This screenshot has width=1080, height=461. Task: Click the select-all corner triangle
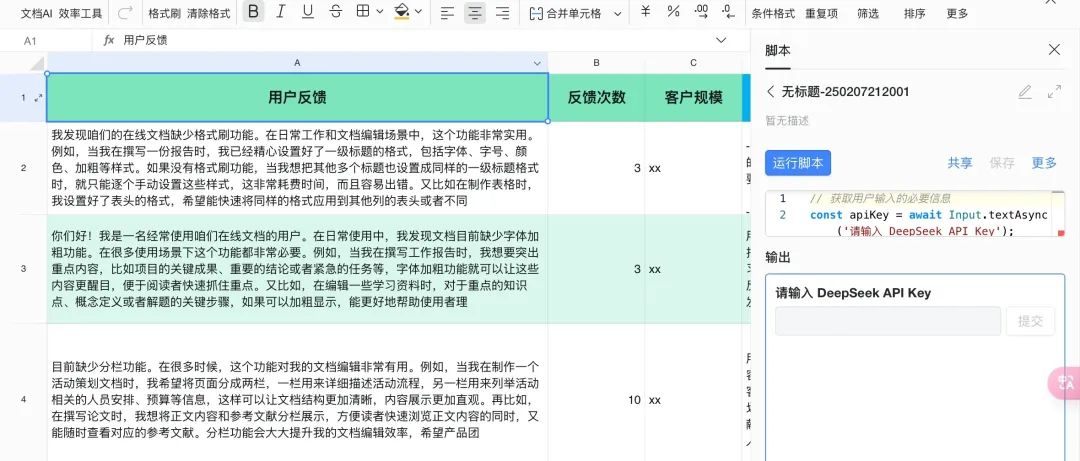[x=37, y=64]
